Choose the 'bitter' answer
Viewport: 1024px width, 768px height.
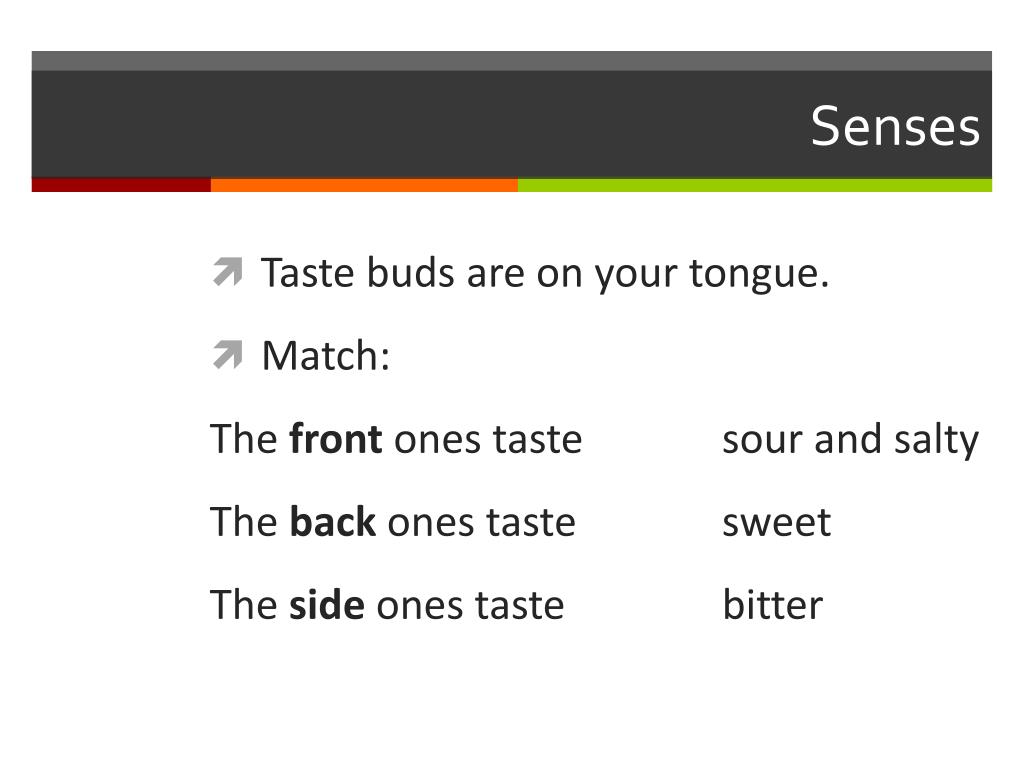click(773, 605)
